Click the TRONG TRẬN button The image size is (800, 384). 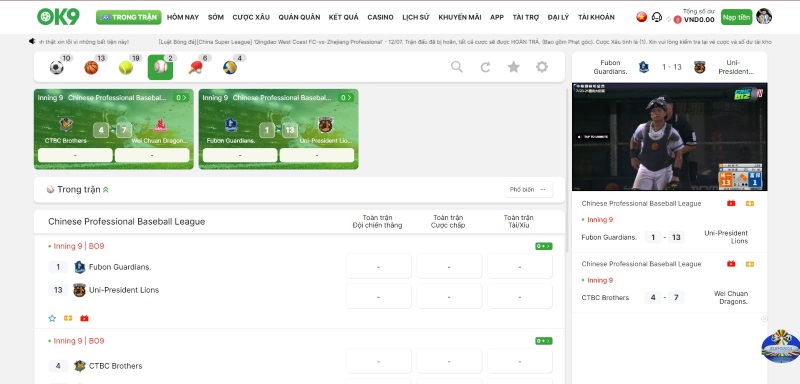pyautogui.click(x=129, y=17)
